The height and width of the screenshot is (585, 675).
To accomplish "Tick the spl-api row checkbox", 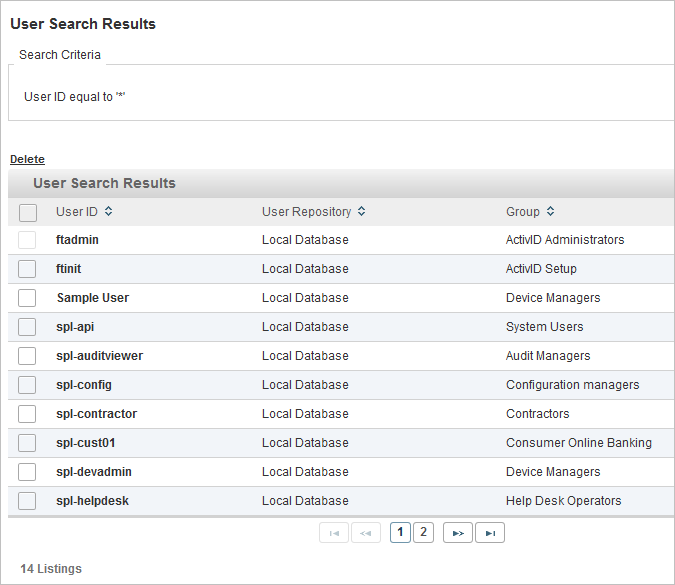I will (27, 327).
